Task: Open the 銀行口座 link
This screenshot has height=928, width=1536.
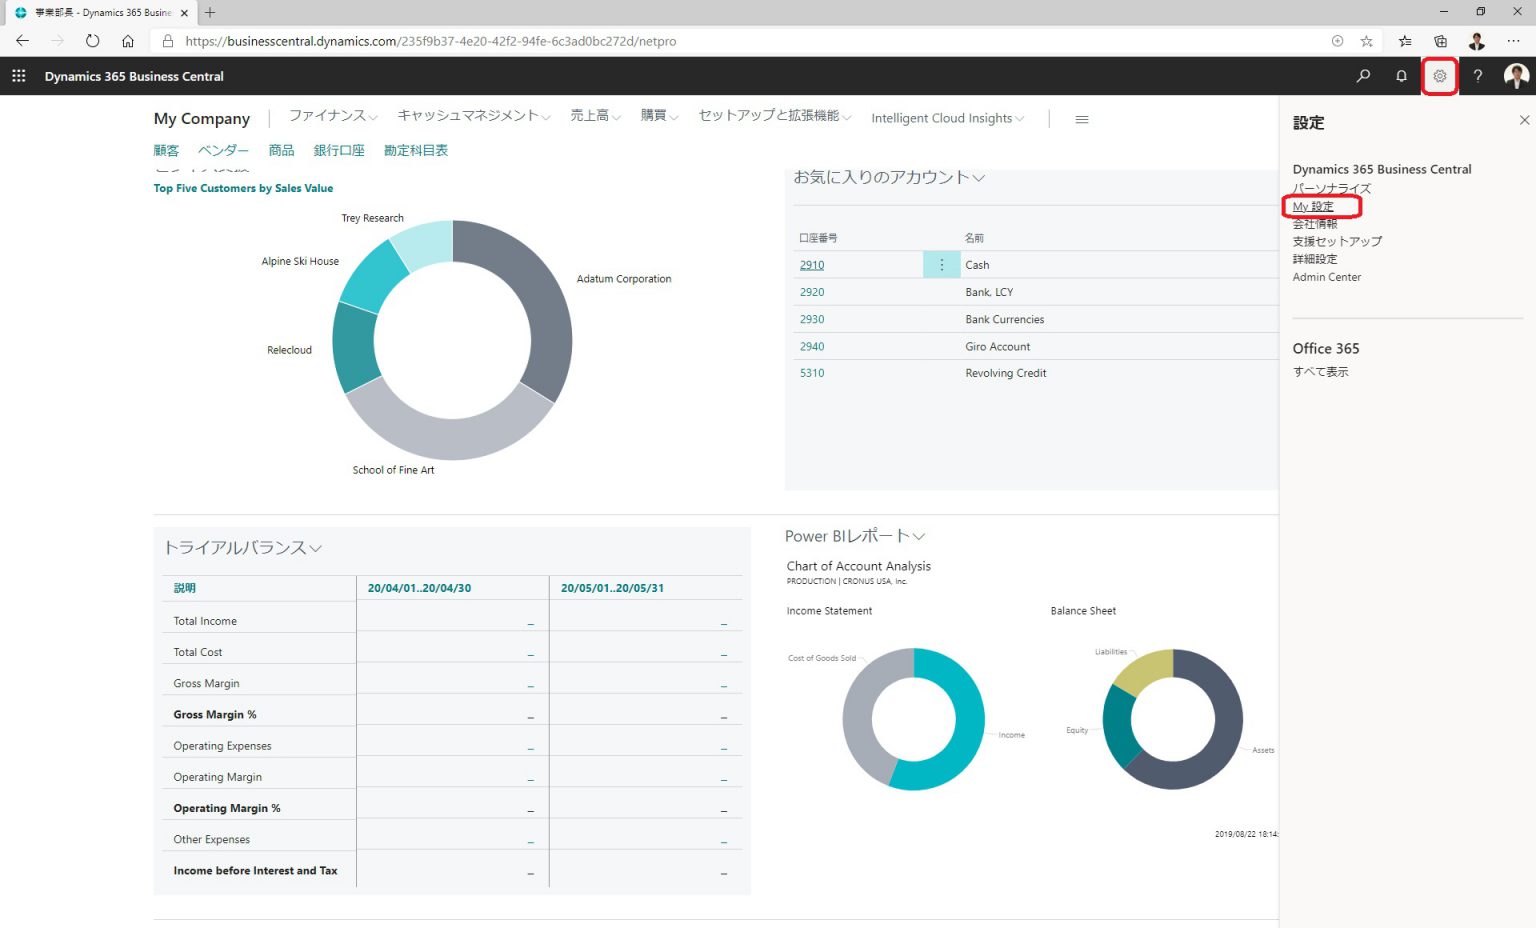Action: click(339, 150)
